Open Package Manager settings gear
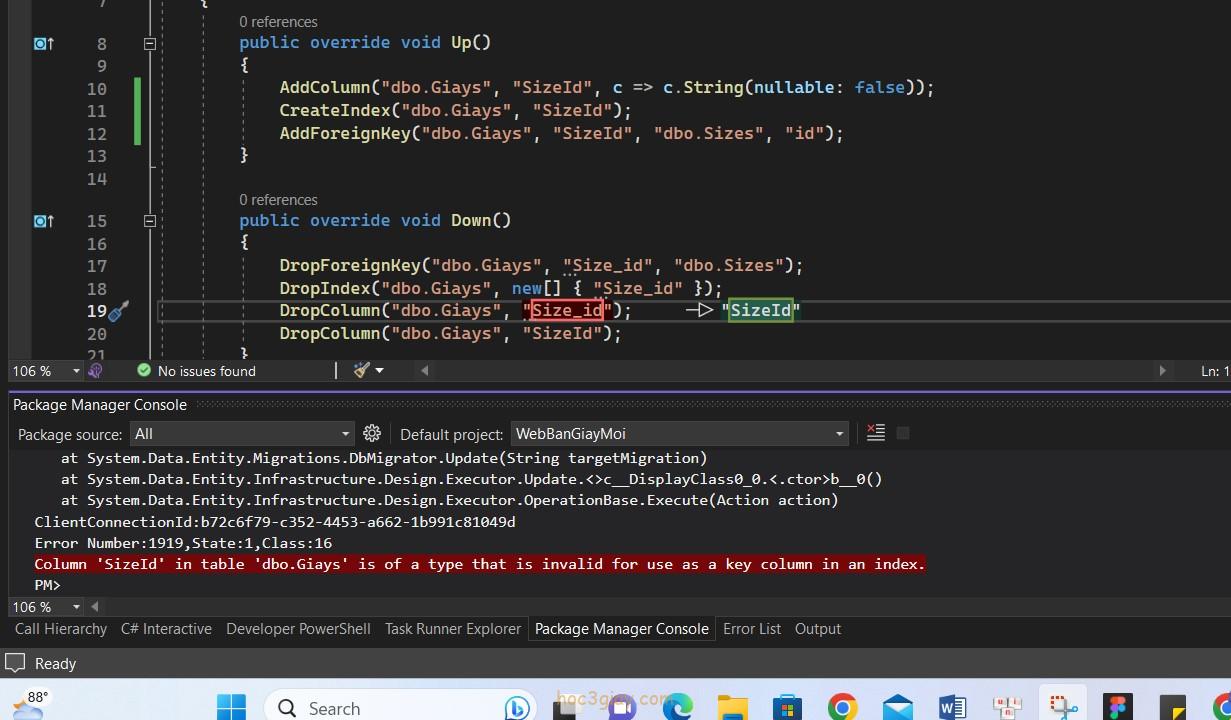 [x=372, y=433]
